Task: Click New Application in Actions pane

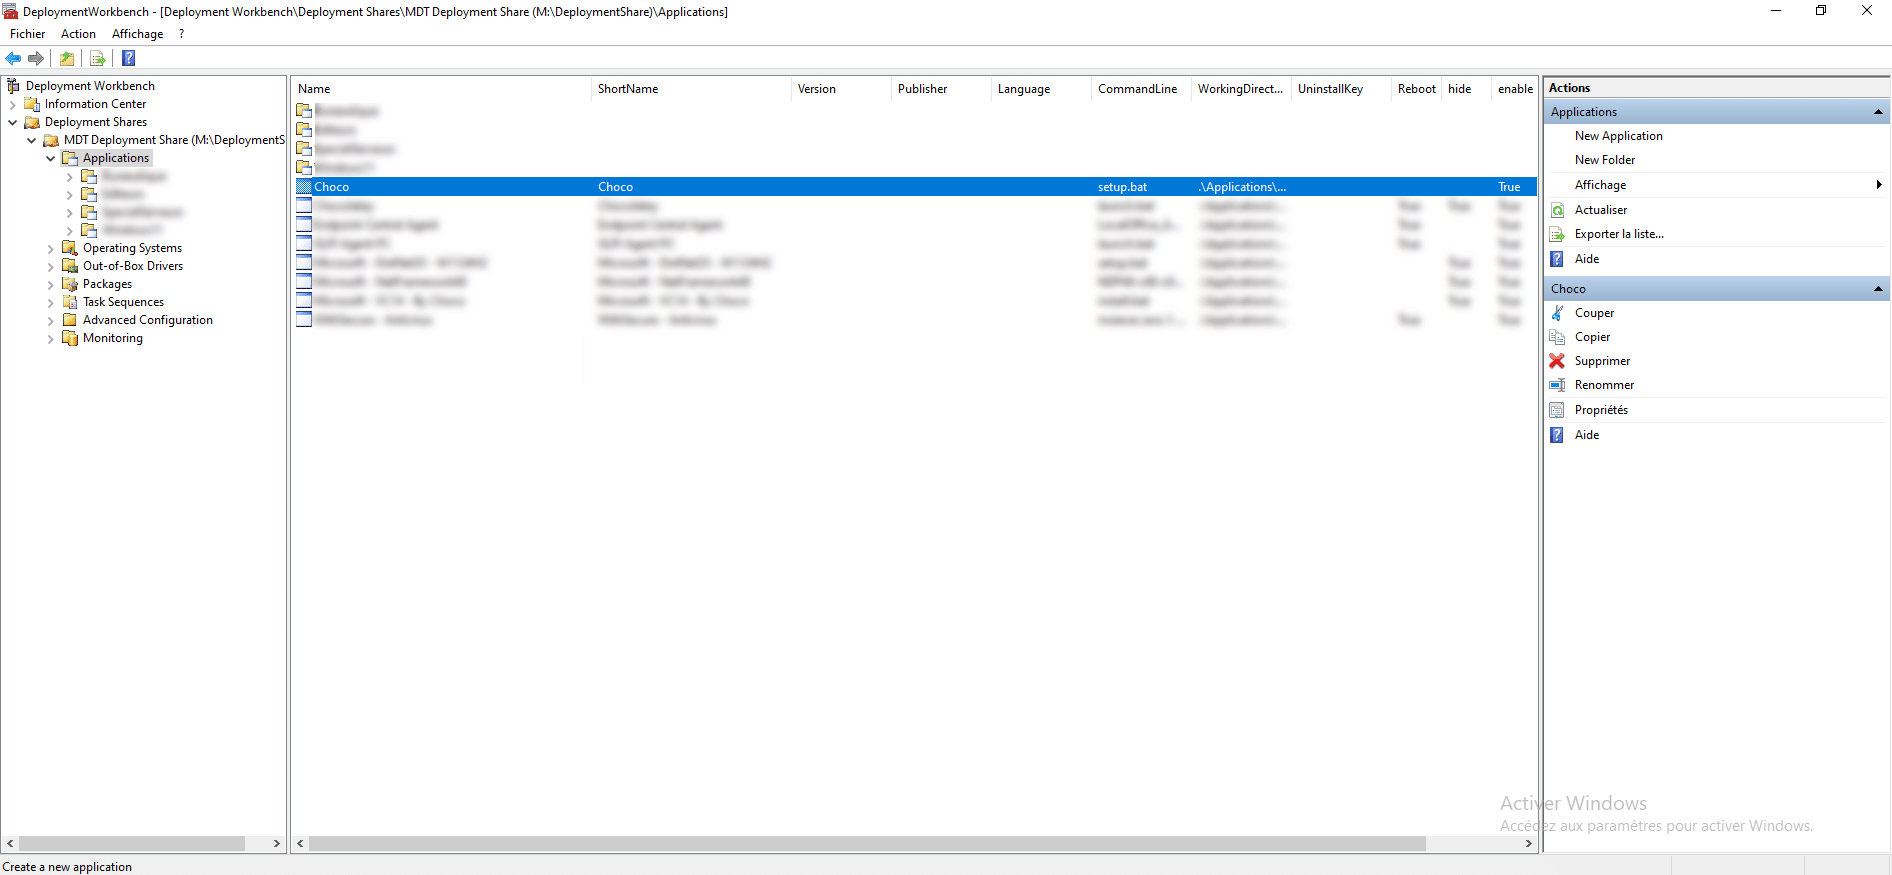Action: (x=1618, y=136)
